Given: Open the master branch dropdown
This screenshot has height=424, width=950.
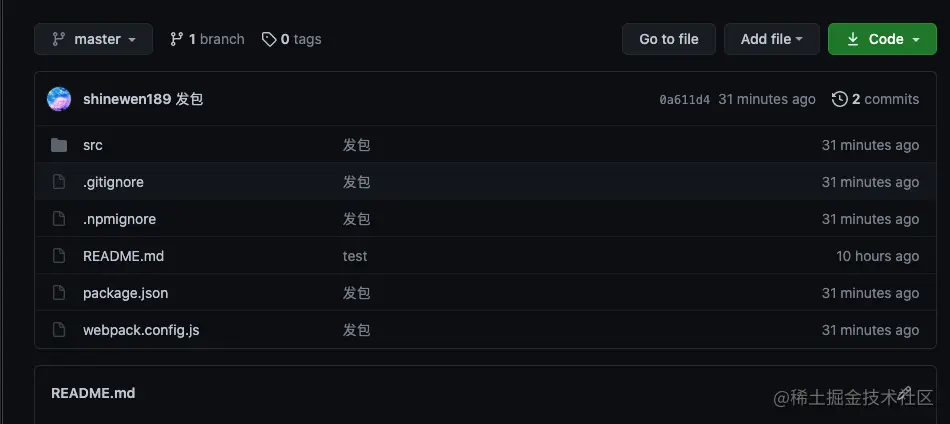Looking at the screenshot, I should tap(93, 39).
